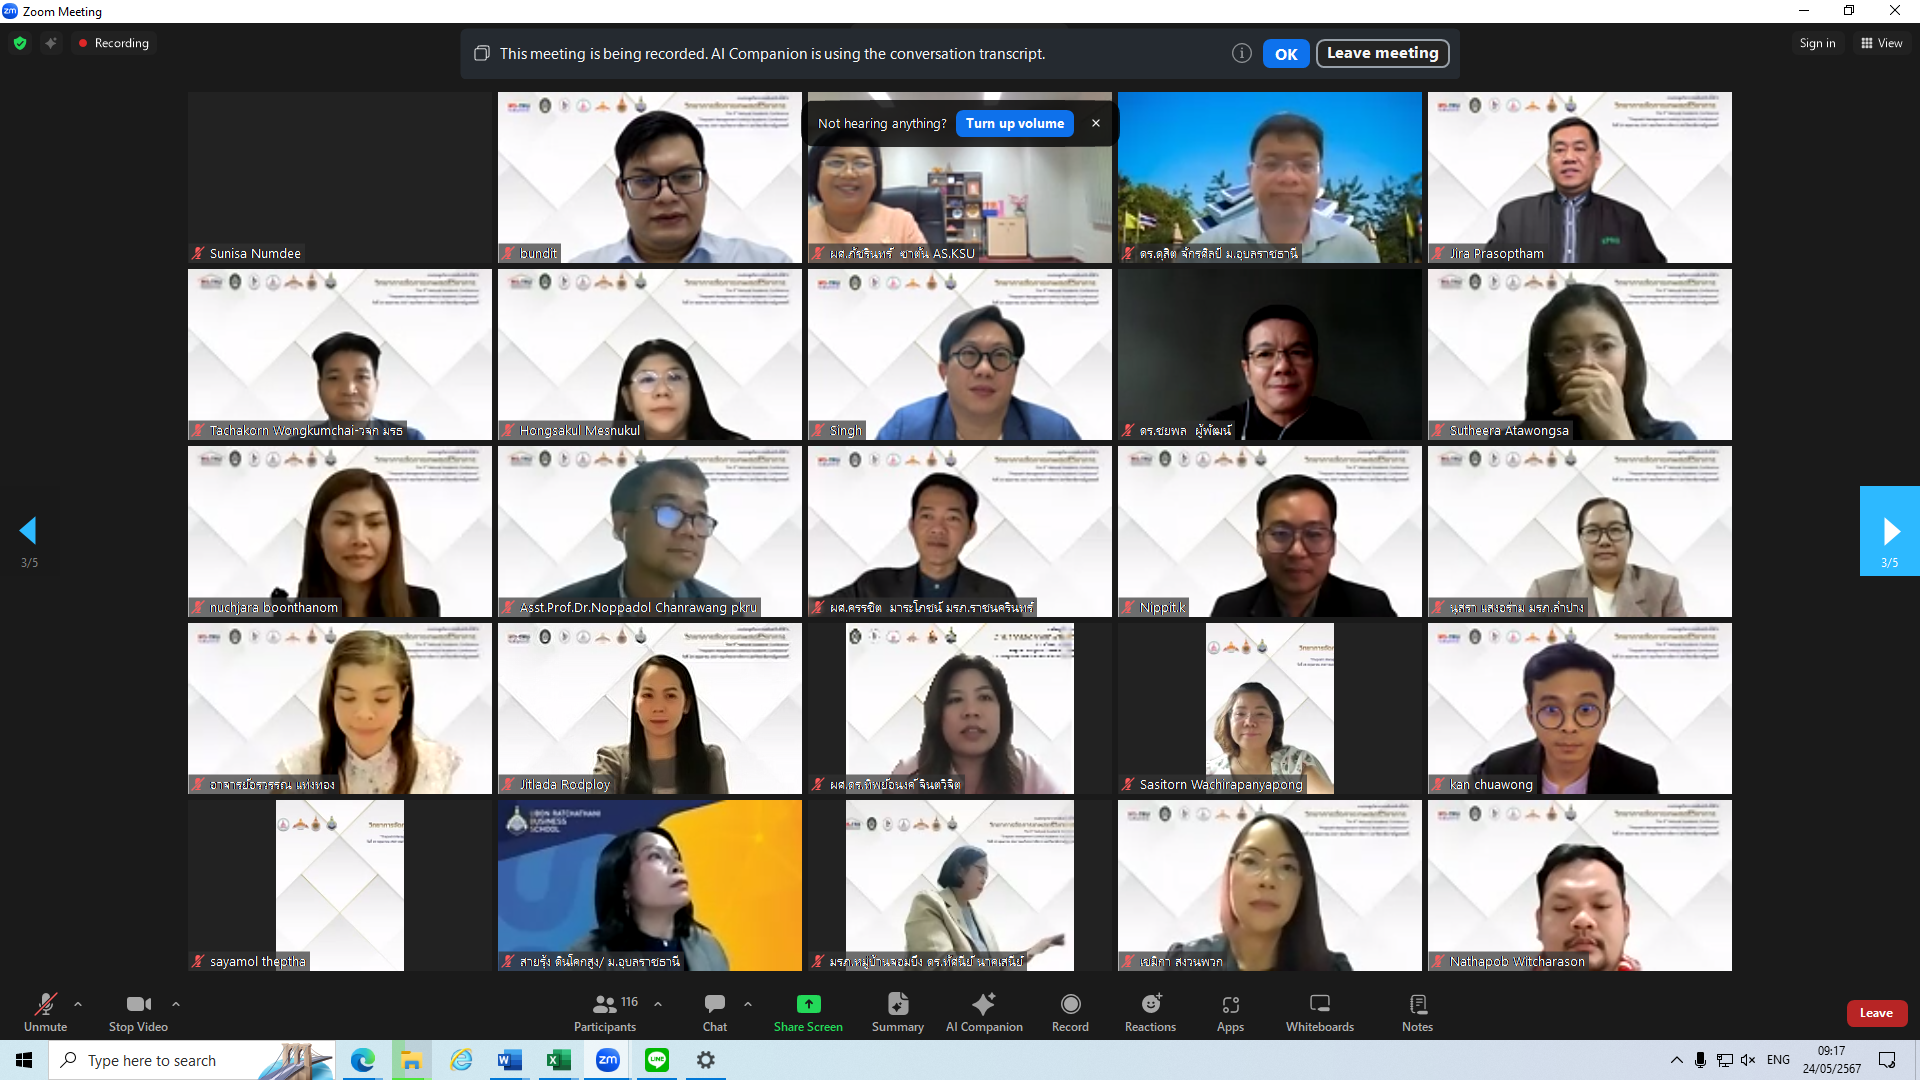Expand video options arrow beside Stop Video
Image resolution: width=1920 pixels, height=1080 pixels.
(176, 1004)
